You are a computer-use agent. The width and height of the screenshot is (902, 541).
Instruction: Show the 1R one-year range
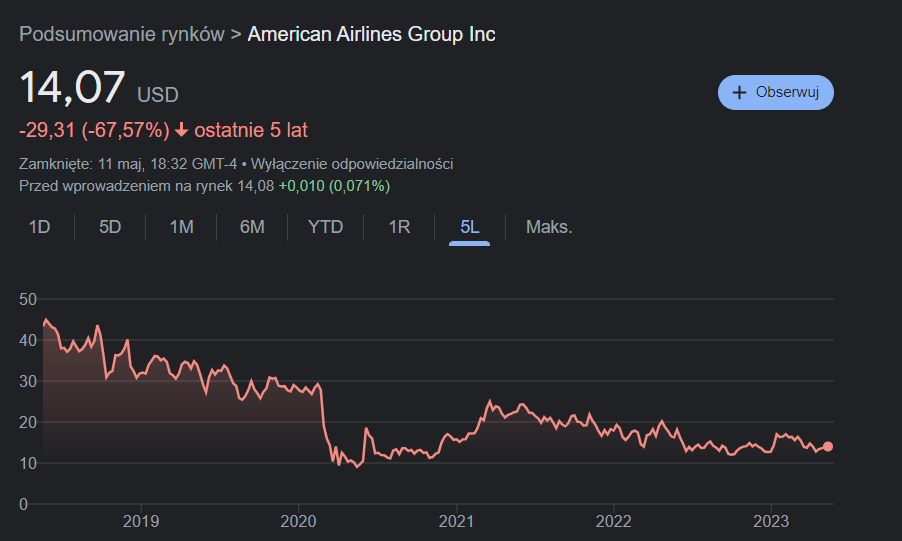(x=399, y=227)
